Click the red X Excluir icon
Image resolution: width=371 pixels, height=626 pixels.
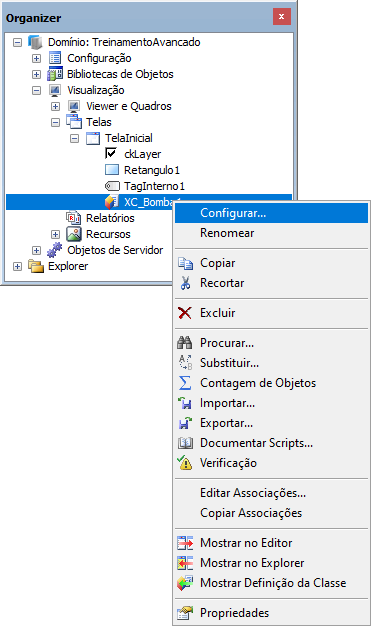[x=185, y=313]
